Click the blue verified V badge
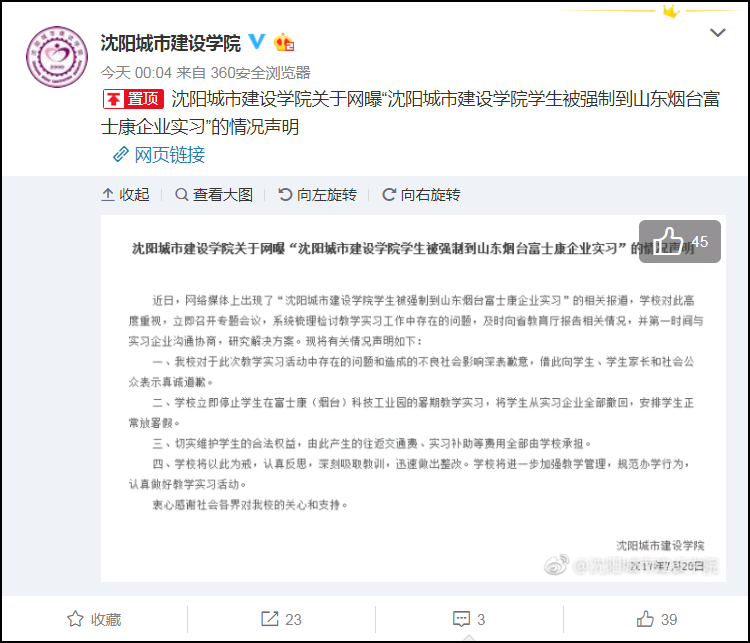Viewport: 750px width, 643px height. point(257,42)
